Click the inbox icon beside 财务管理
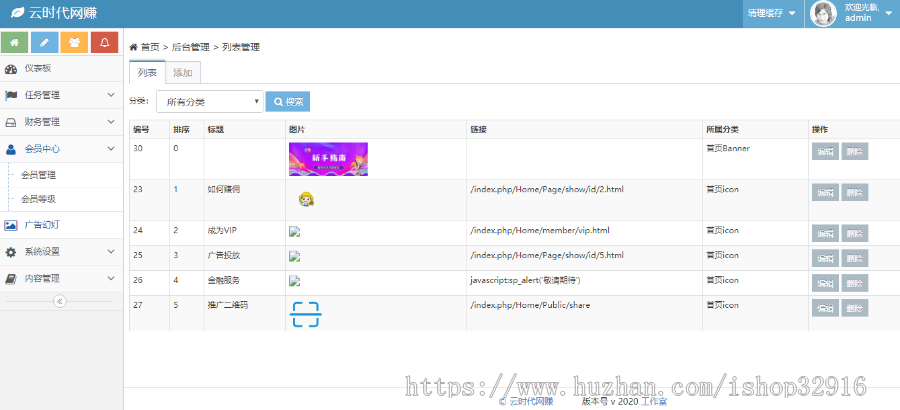900x410 pixels. point(11,122)
